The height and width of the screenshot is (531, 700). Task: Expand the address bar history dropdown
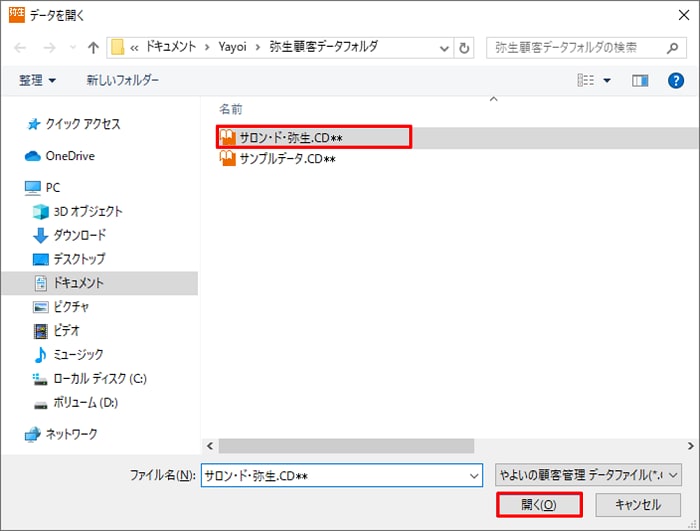(444, 48)
